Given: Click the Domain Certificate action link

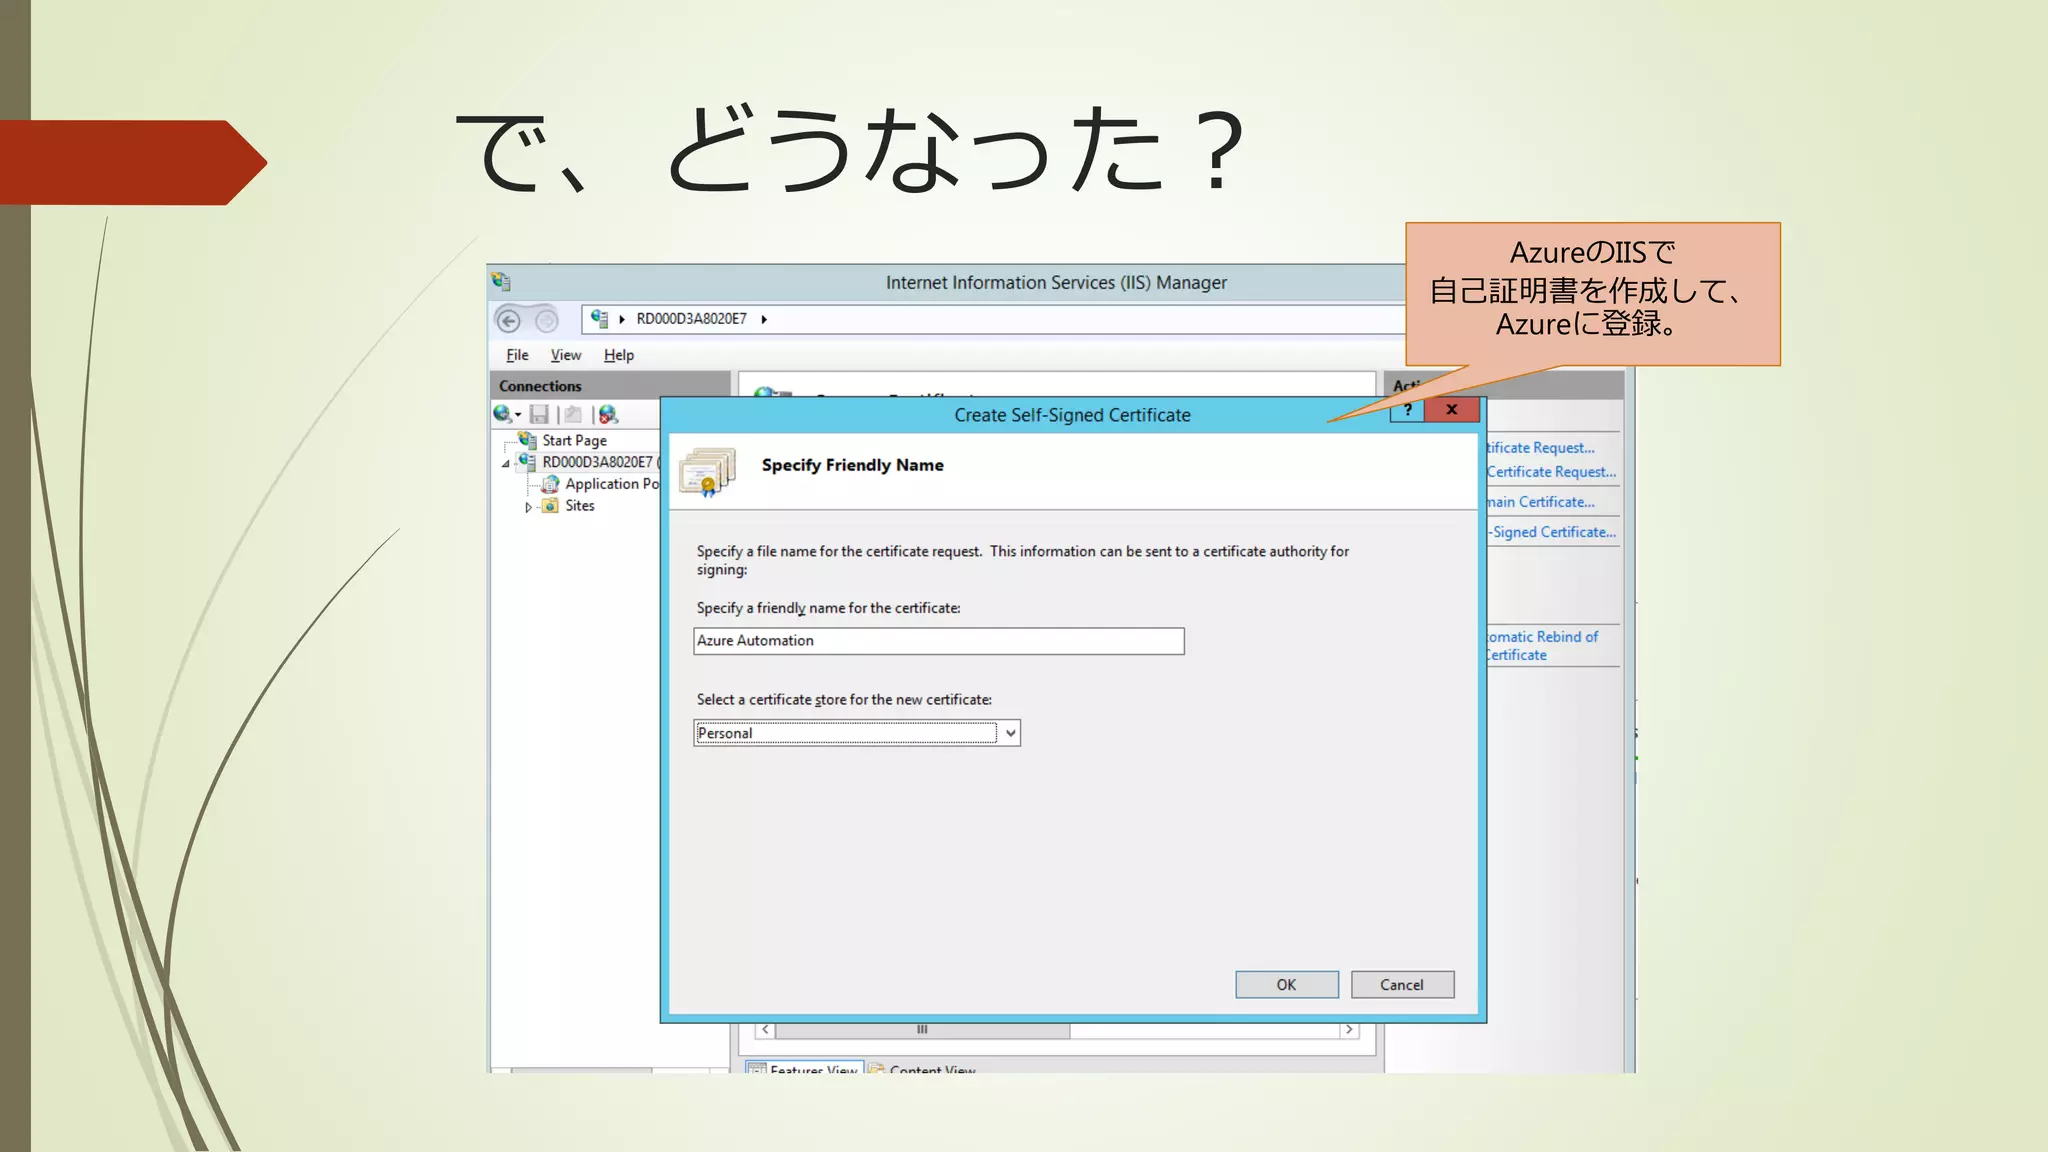Looking at the screenshot, I should [1540, 502].
